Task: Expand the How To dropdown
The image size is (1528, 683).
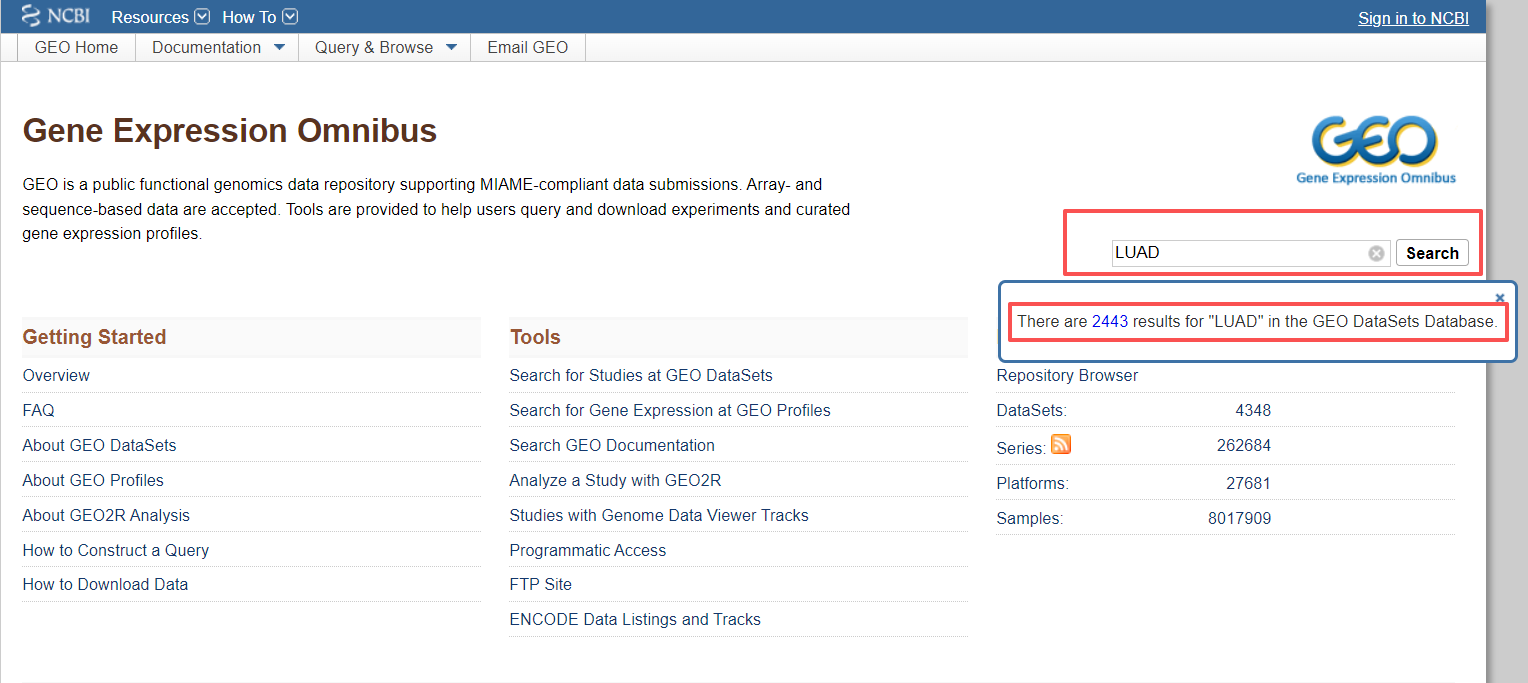Action: click(260, 17)
